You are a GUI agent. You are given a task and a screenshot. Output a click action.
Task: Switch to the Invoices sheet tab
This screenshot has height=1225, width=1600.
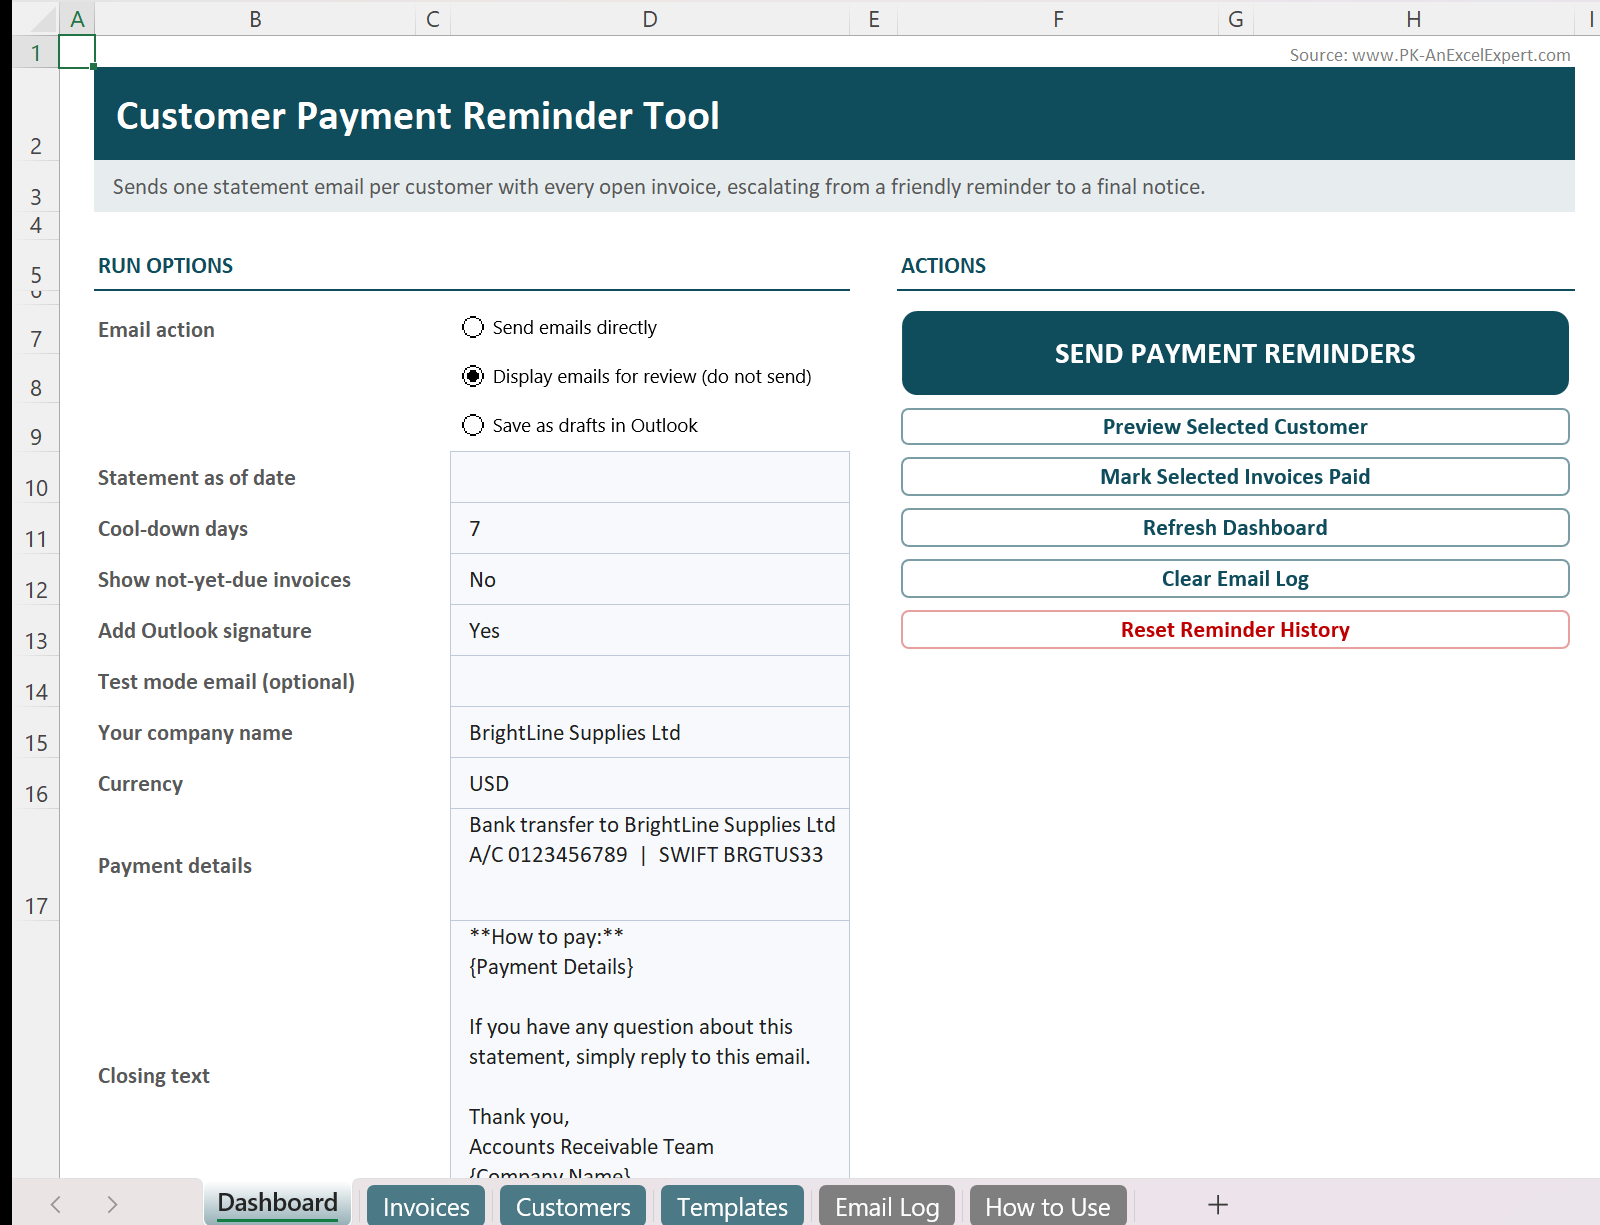click(426, 1206)
